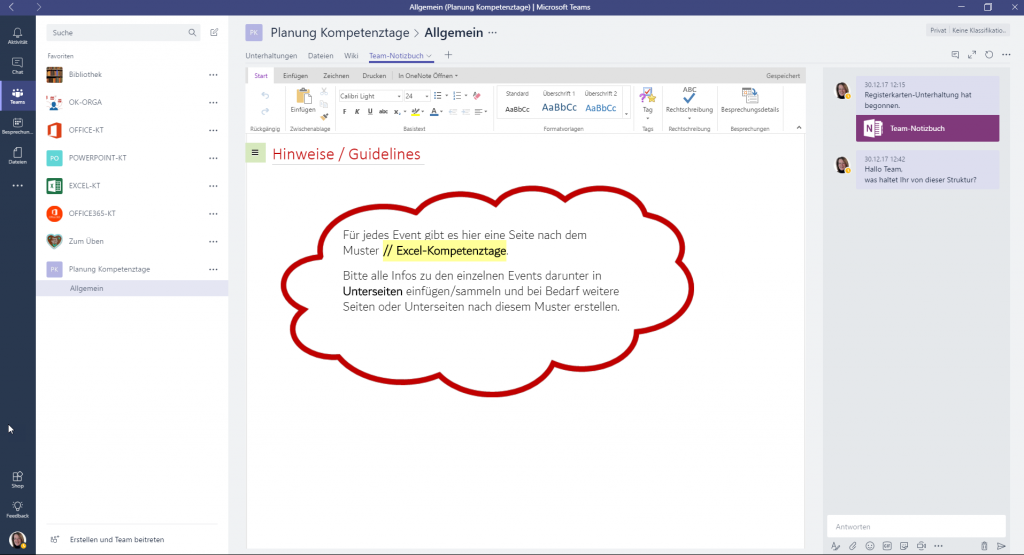Open the In OneNote Öffnen dropdown
Image resolution: width=1024 pixels, height=555 pixels.
coord(428,76)
